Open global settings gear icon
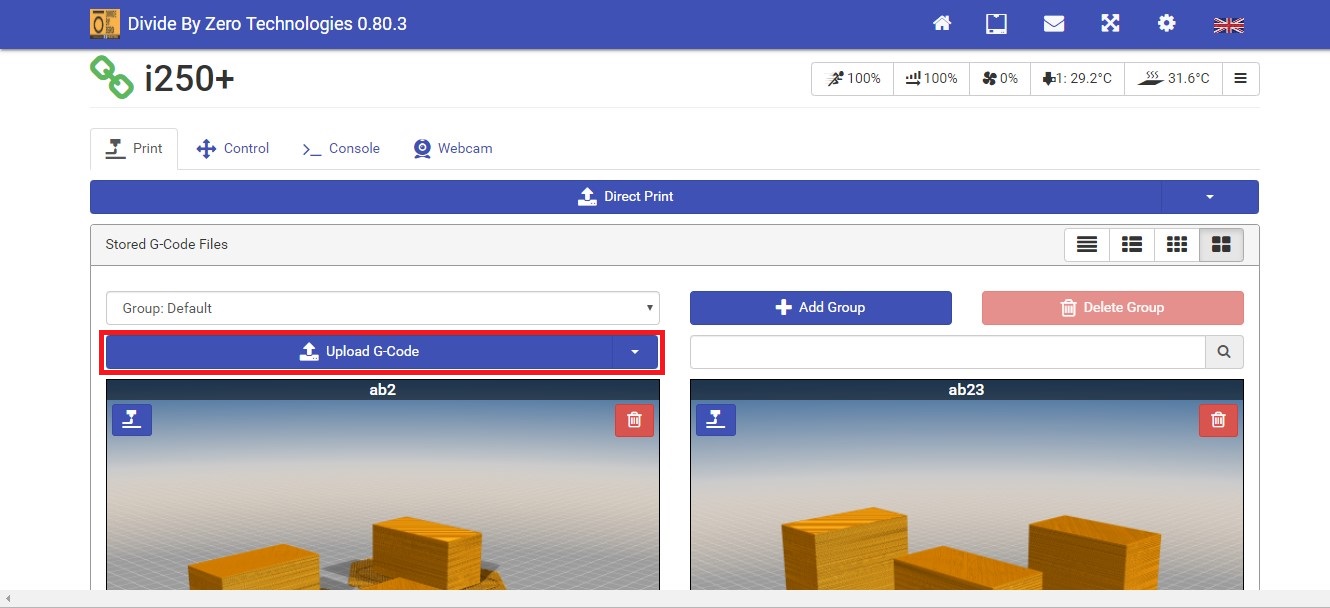This screenshot has height=608, width=1330. [x=1167, y=23]
